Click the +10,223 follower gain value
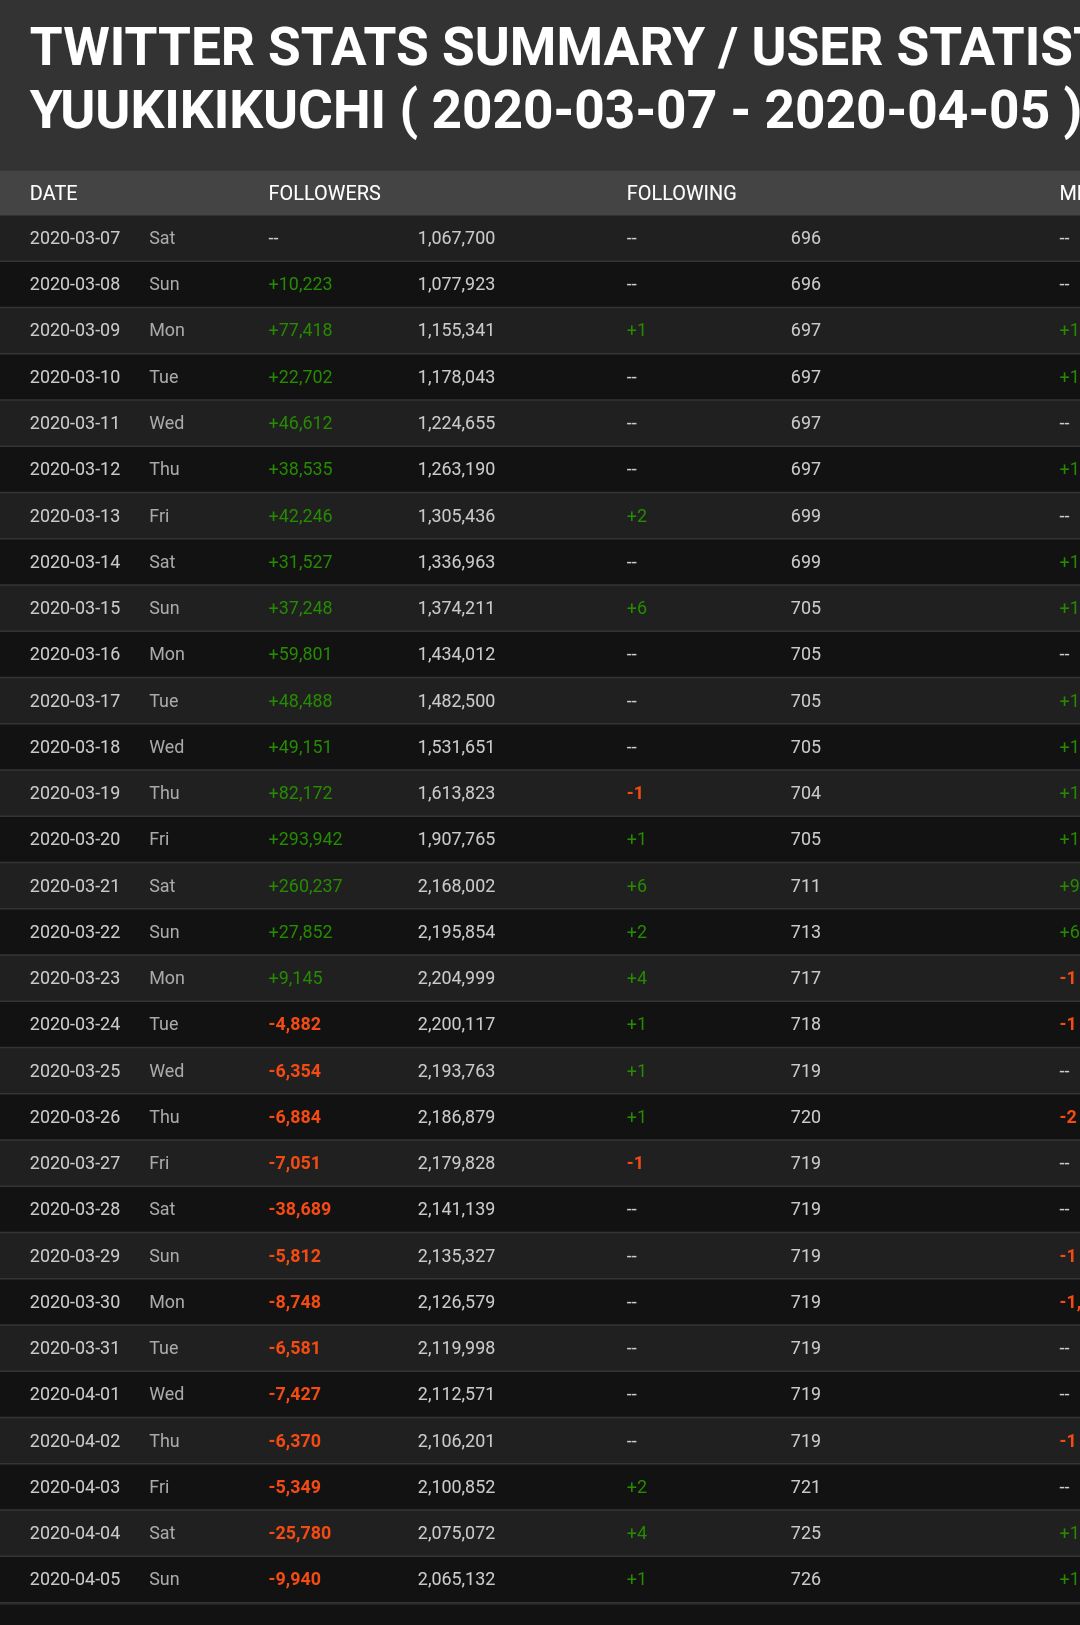The width and height of the screenshot is (1080, 1625). click(300, 284)
